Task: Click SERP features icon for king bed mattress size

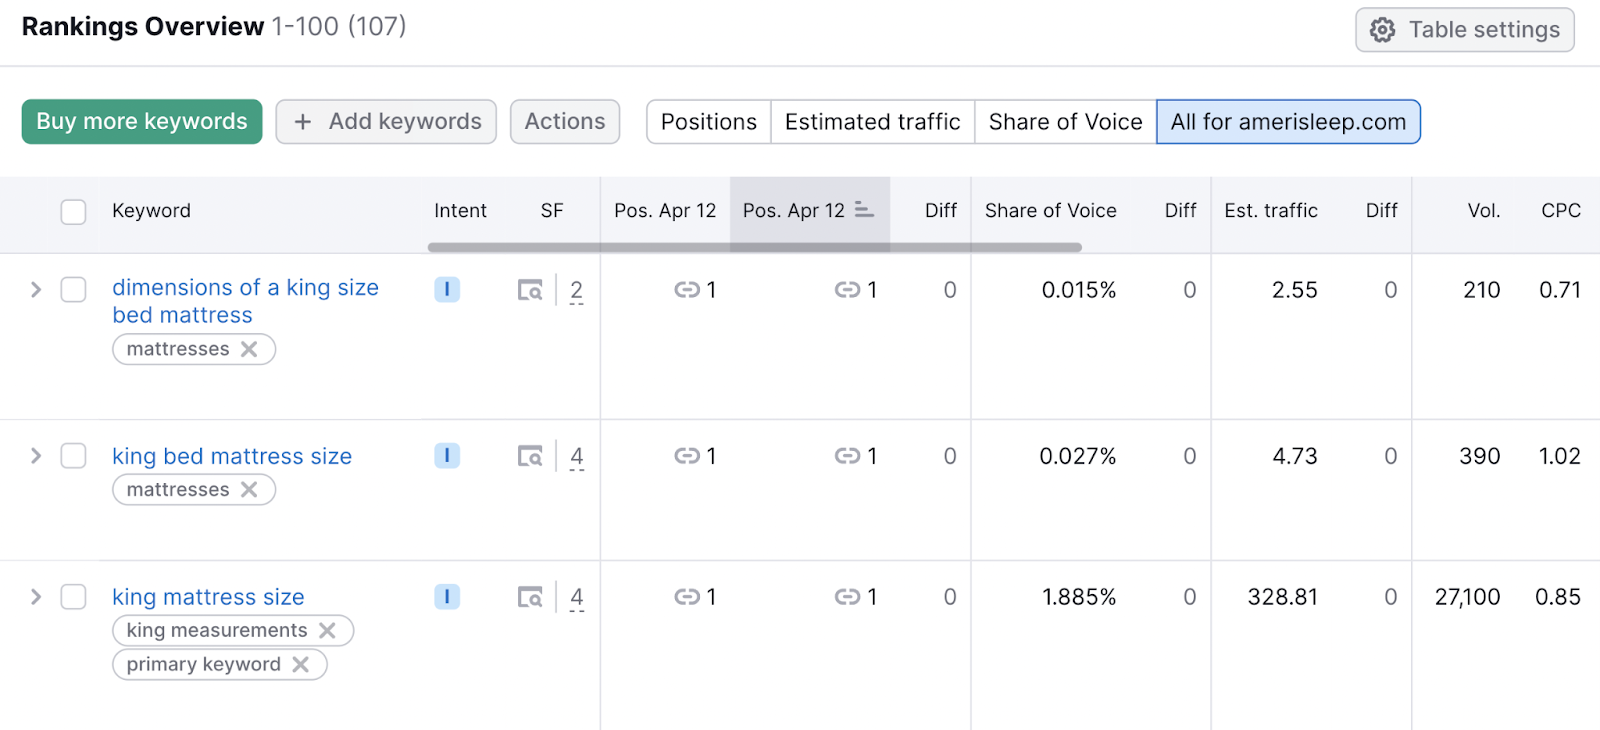Action: (x=530, y=456)
